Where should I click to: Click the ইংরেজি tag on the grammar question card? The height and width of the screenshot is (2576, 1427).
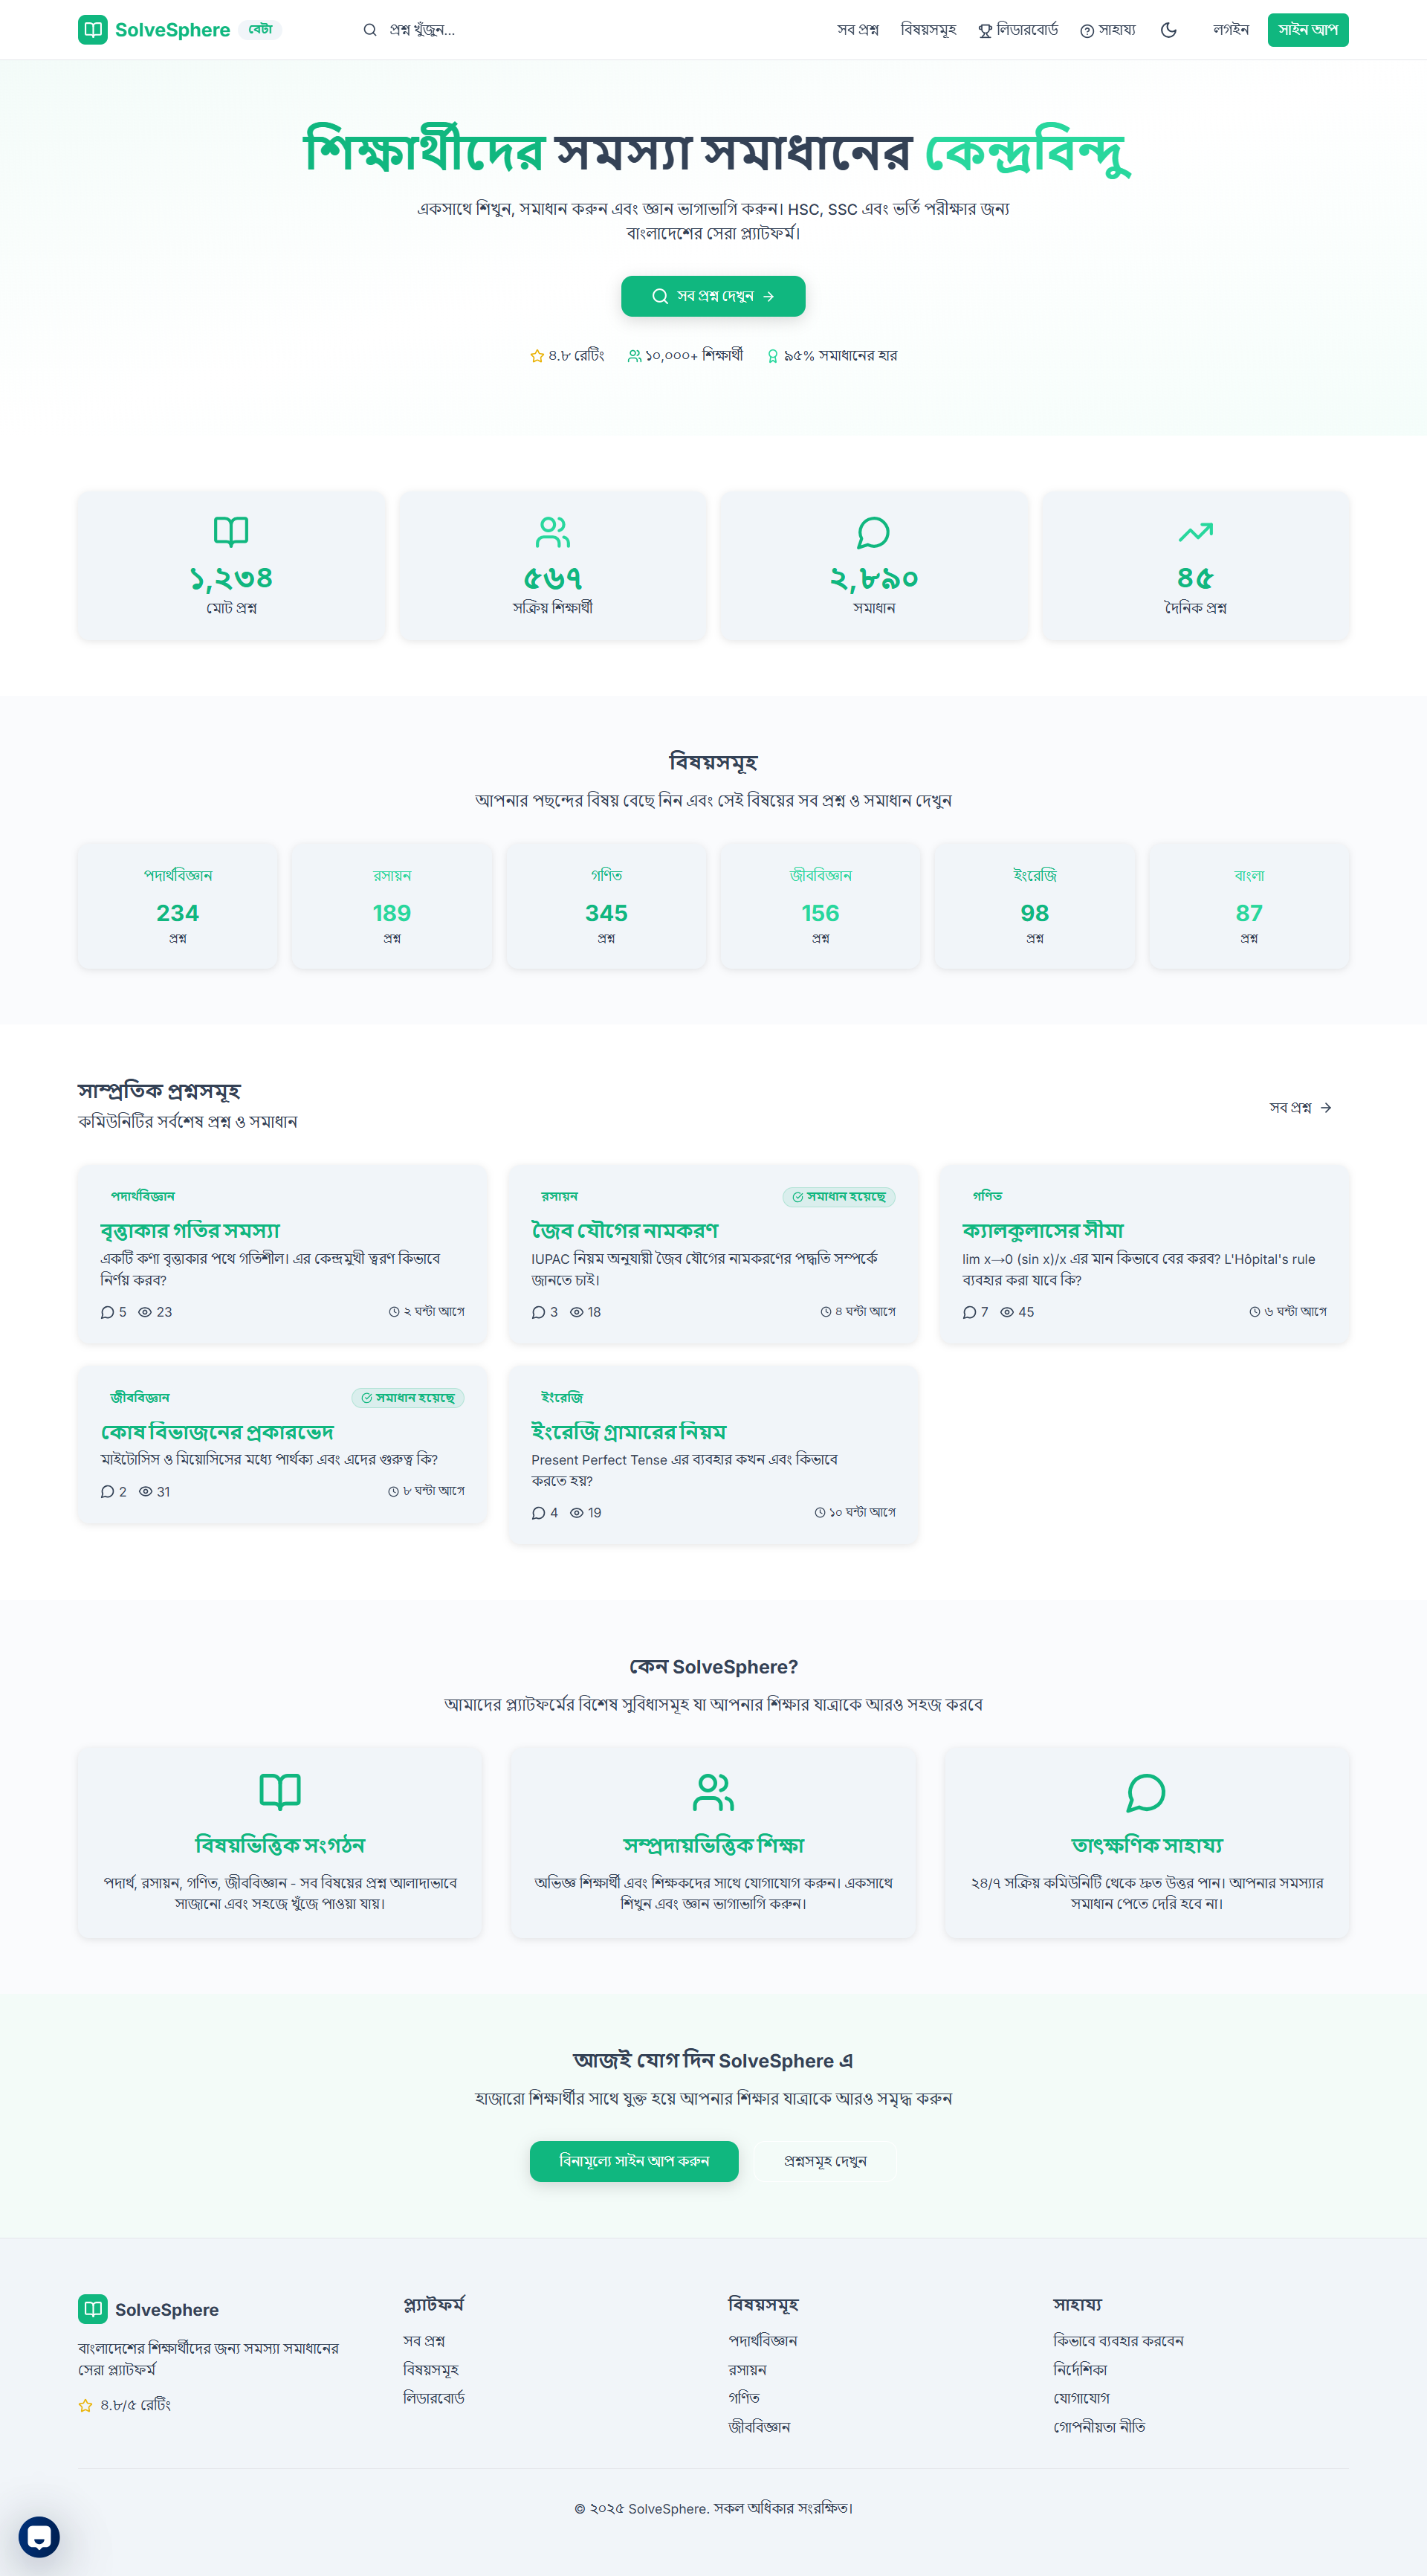[x=562, y=1398]
